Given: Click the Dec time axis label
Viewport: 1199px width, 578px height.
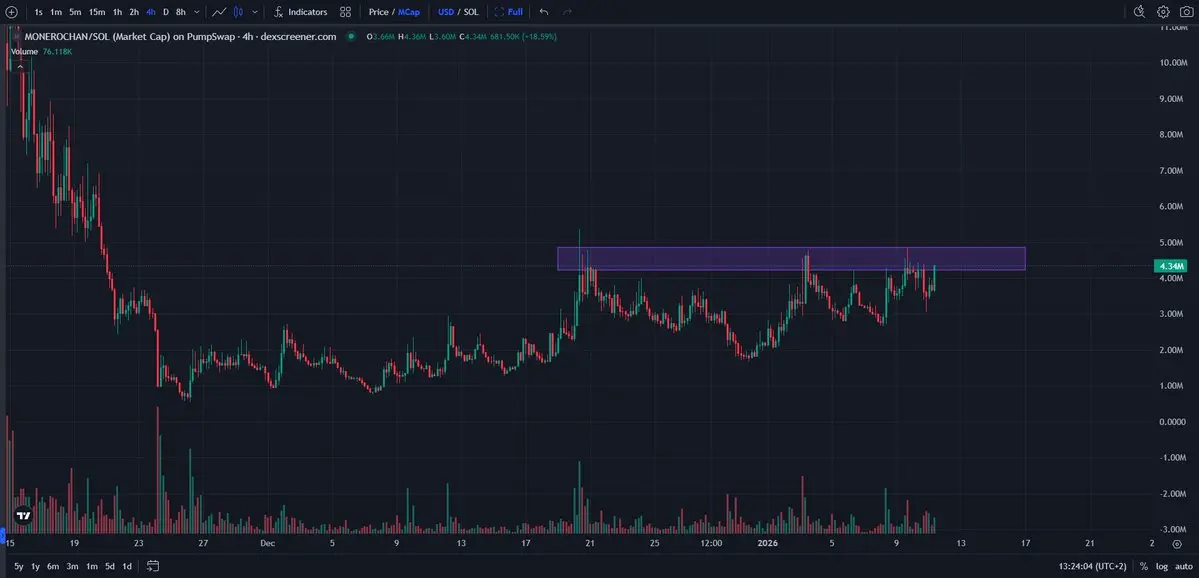Looking at the screenshot, I should click(267, 544).
